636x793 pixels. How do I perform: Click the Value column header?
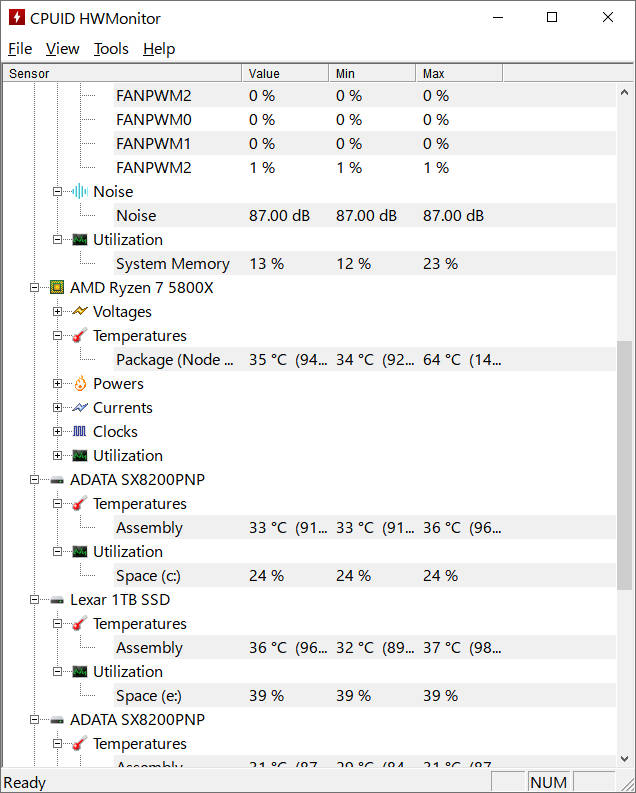tap(285, 73)
